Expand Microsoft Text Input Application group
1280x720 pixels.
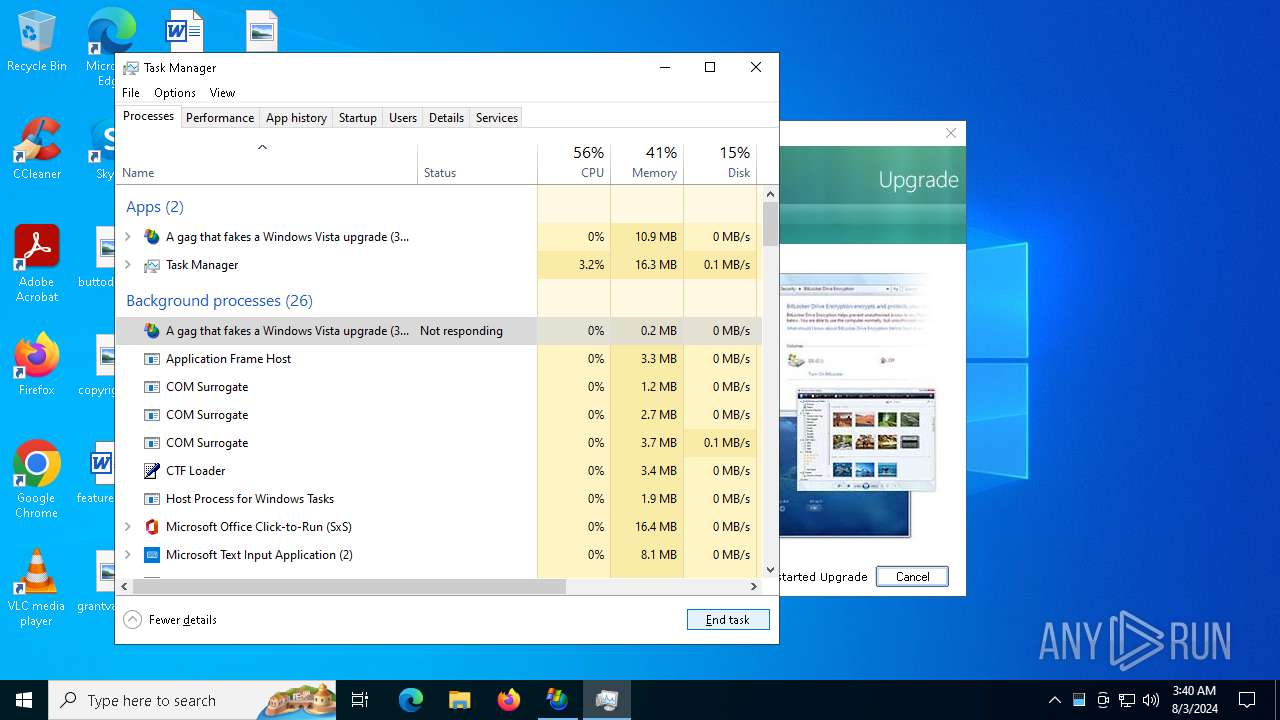(127, 555)
